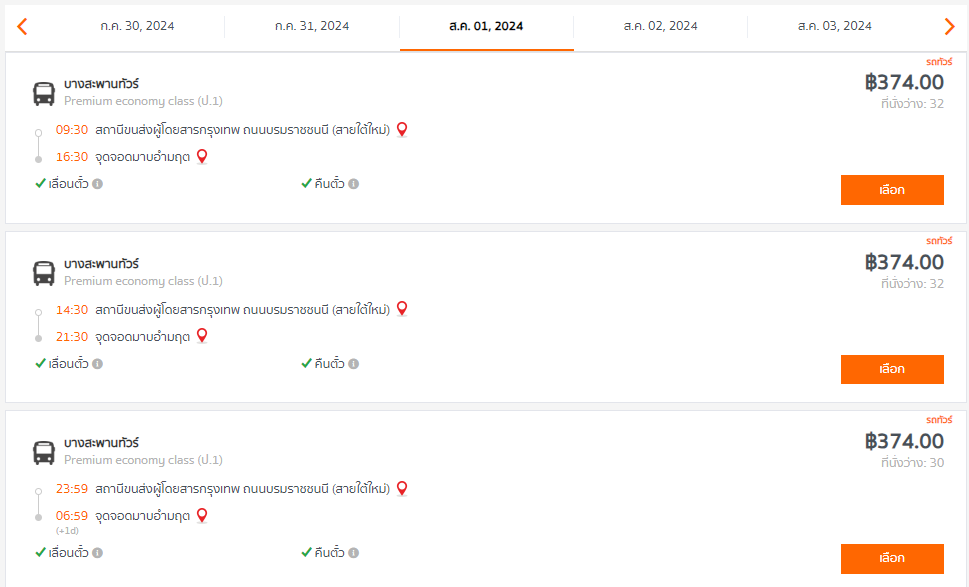Image resolution: width=969 pixels, height=587 pixels.
Task: Open map pin for 23:59 departure station
Action: [402, 489]
